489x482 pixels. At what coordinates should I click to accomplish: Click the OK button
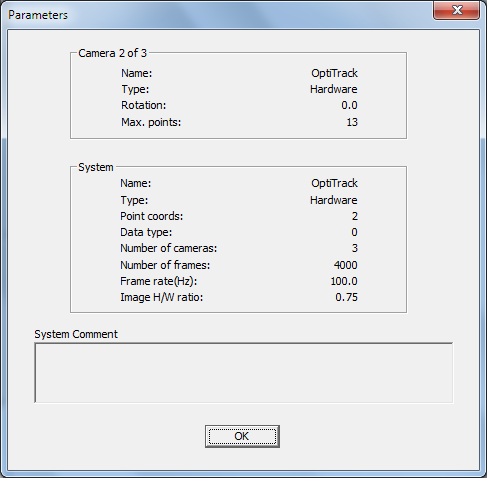point(242,436)
